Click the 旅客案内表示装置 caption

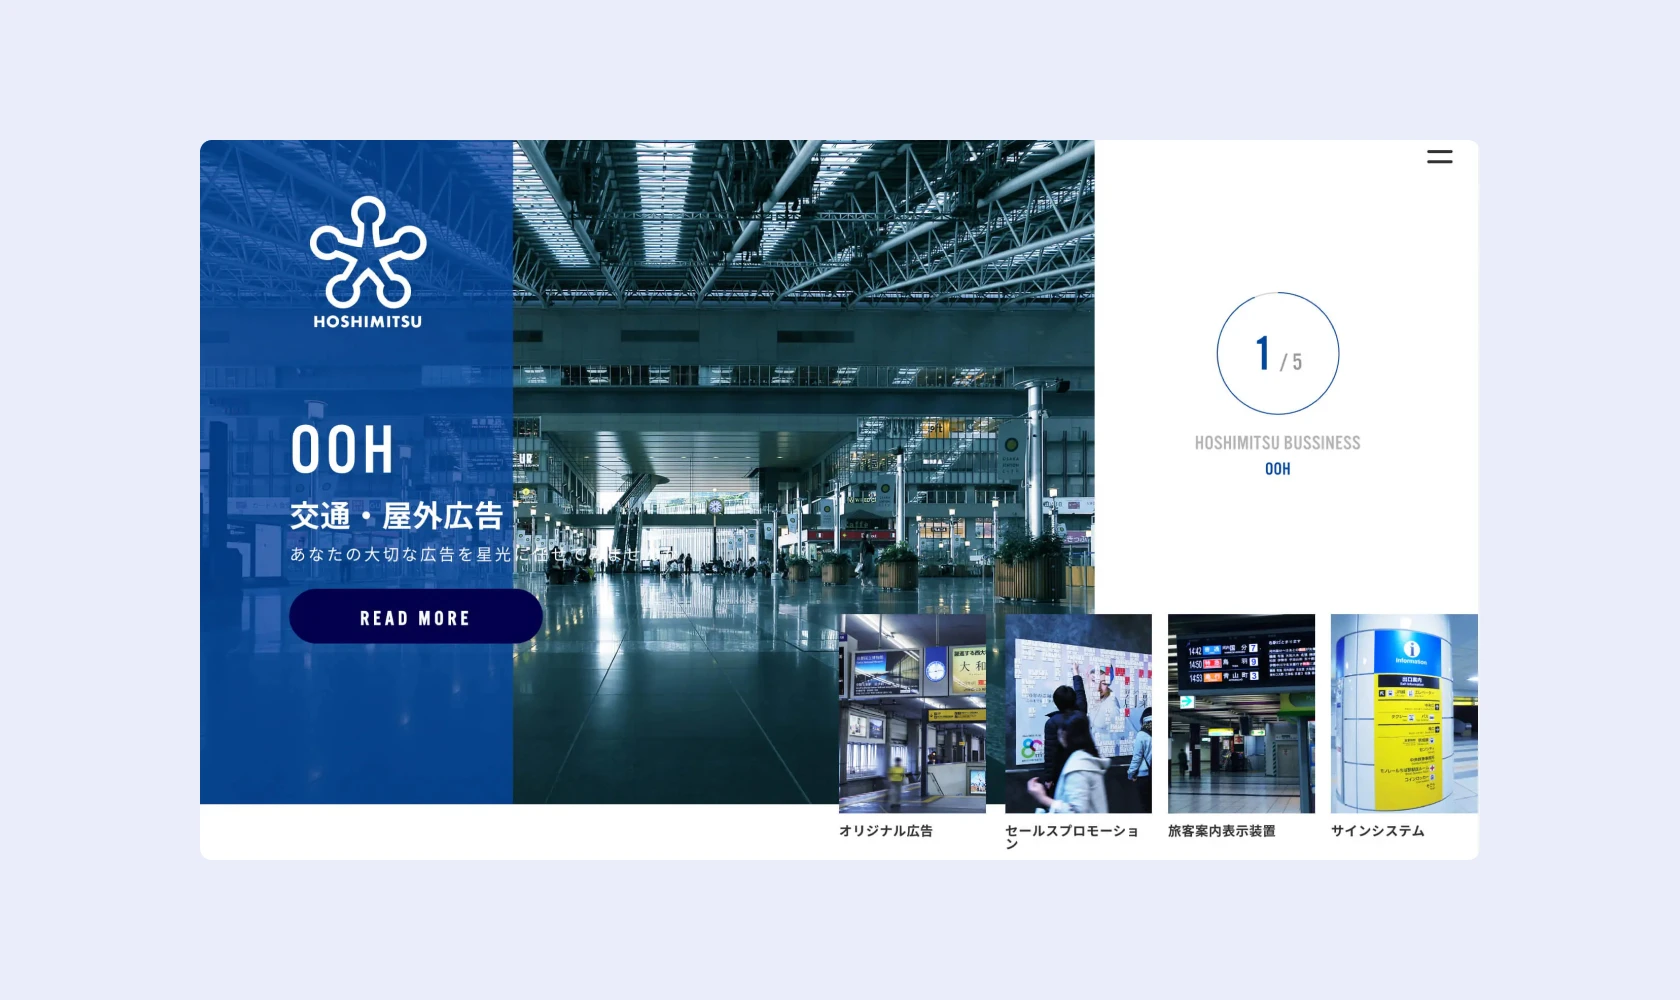(x=1222, y=831)
